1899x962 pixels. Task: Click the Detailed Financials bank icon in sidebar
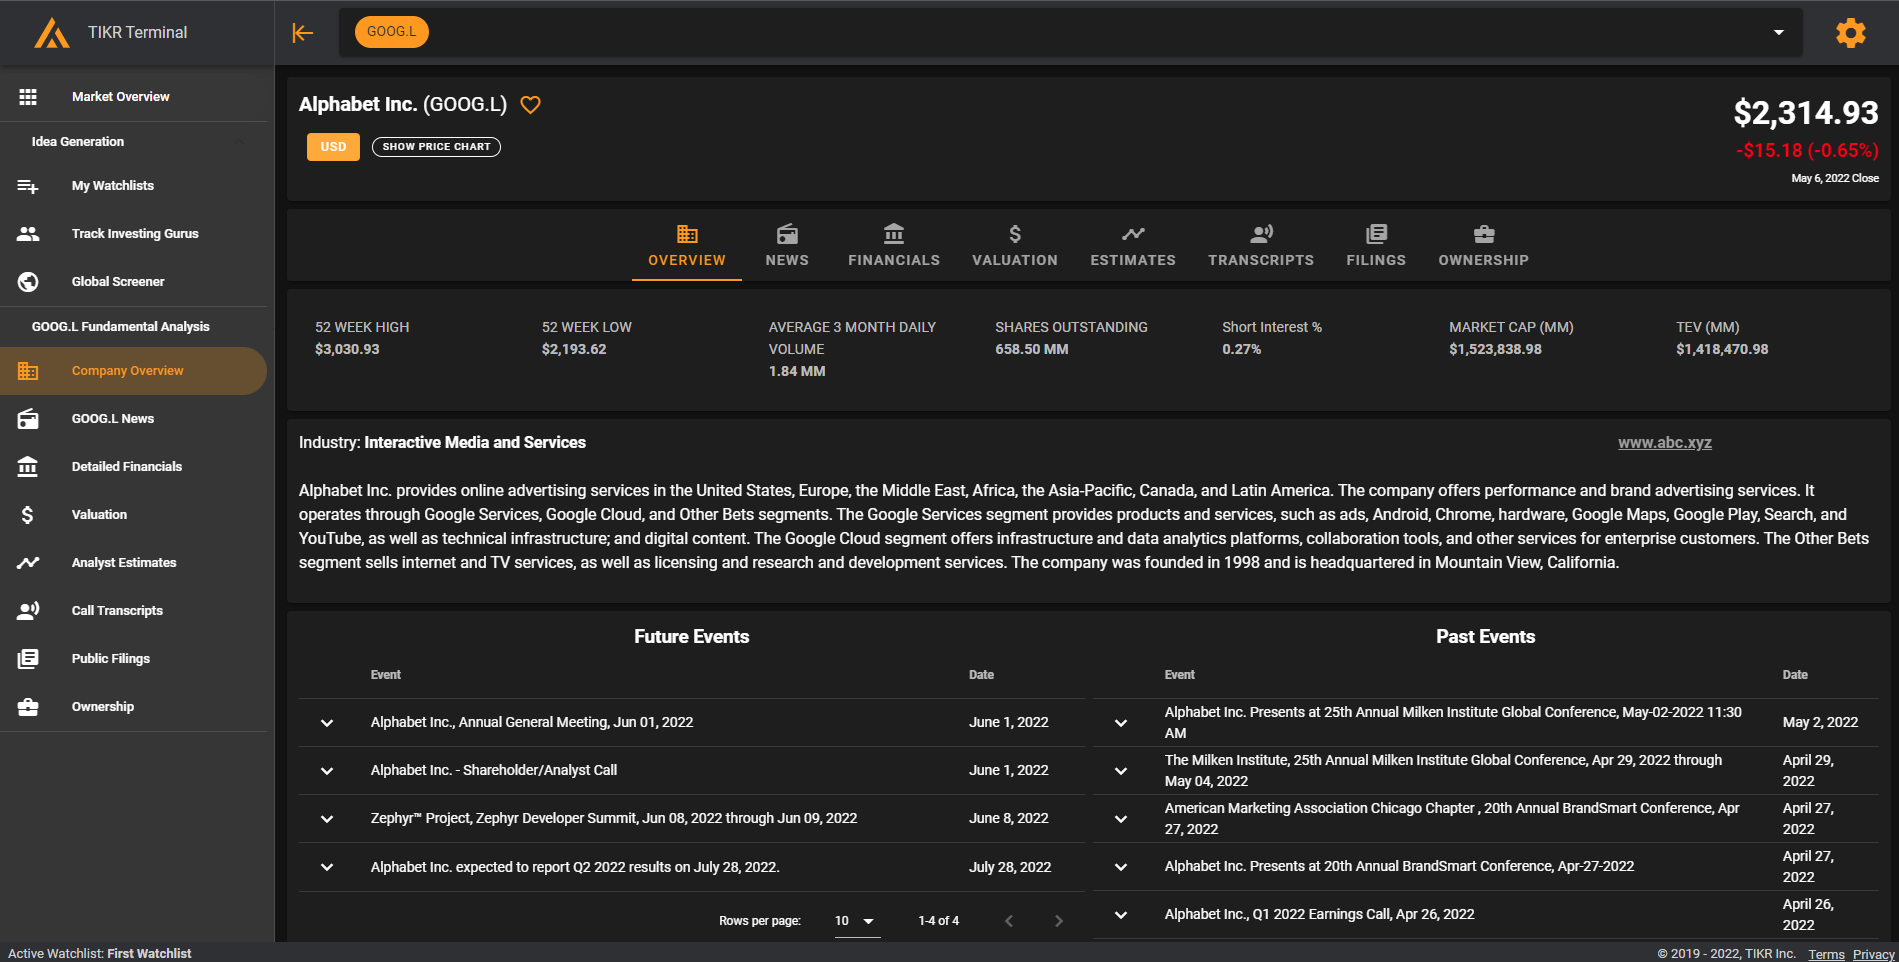pos(28,467)
